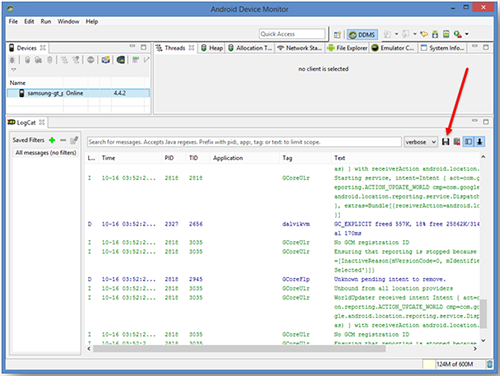
Task: Click the debug bug icon in Devices
Action: click(x=12, y=60)
